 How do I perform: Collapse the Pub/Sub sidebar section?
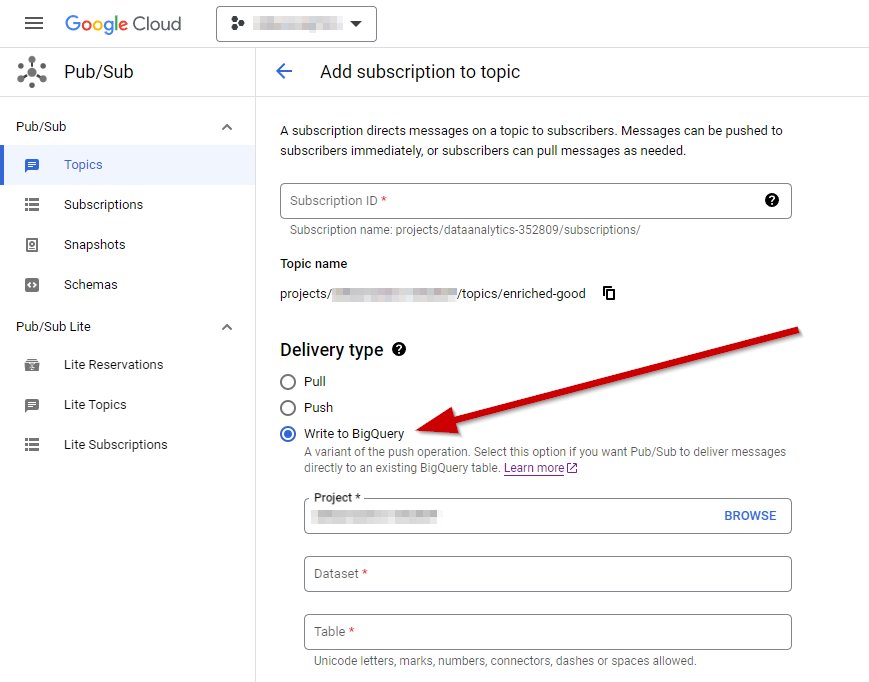[227, 127]
